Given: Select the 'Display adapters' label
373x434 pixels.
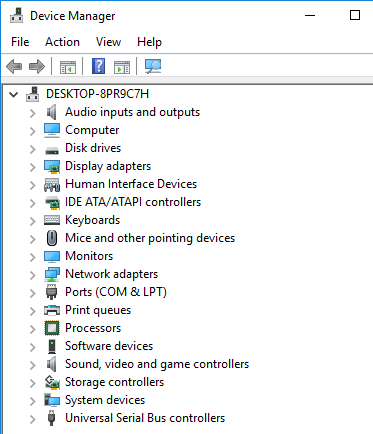Looking at the screenshot, I should (x=108, y=166).
